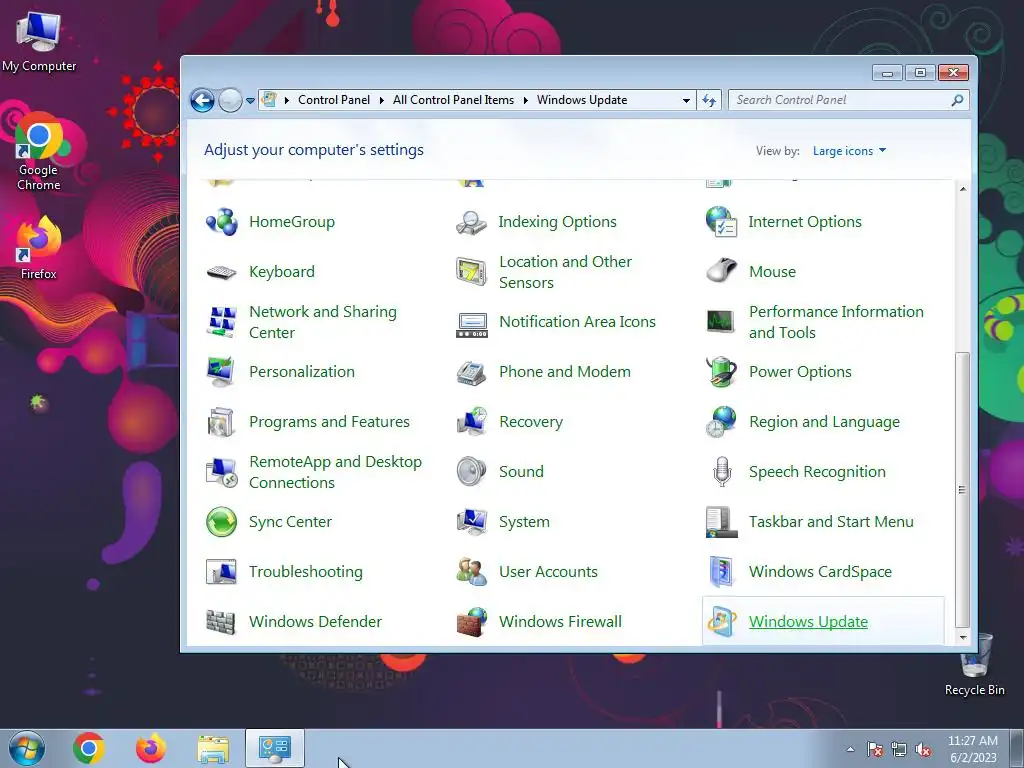Click Control Panel in the breadcrumb
The height and width of the screenshot is (768, 1024).
click(334, 100)
